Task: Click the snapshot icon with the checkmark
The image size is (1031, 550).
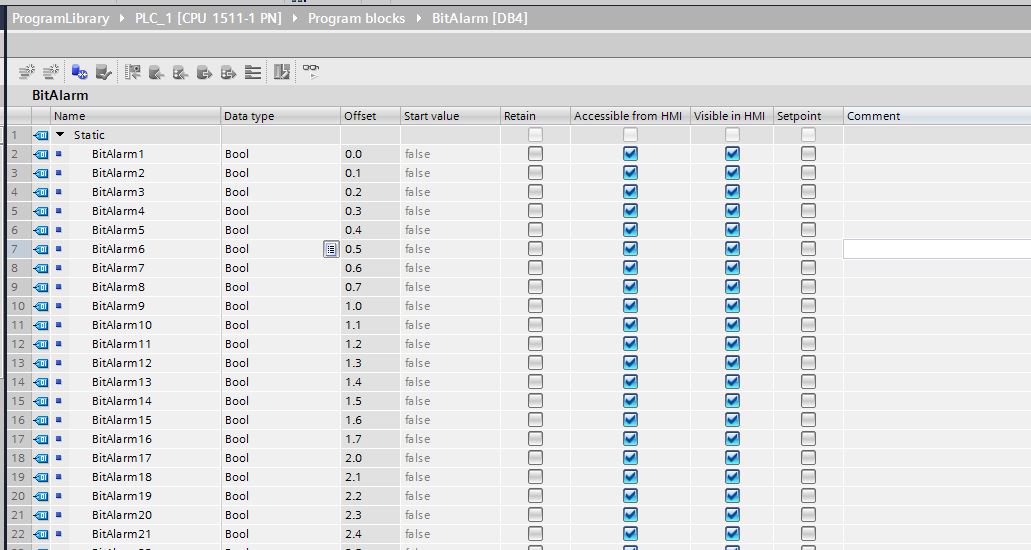Action: coord(104,72)
